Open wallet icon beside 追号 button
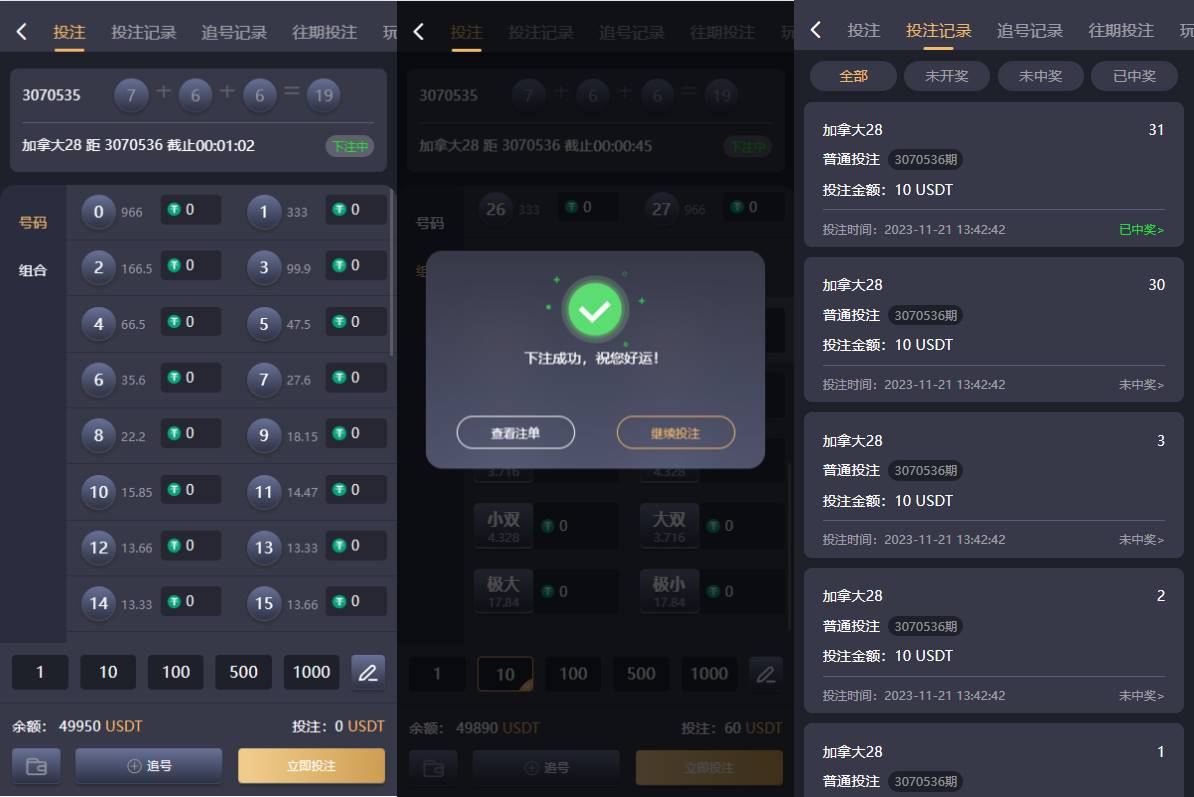1194x797 pixels. (x=36, y=766)
